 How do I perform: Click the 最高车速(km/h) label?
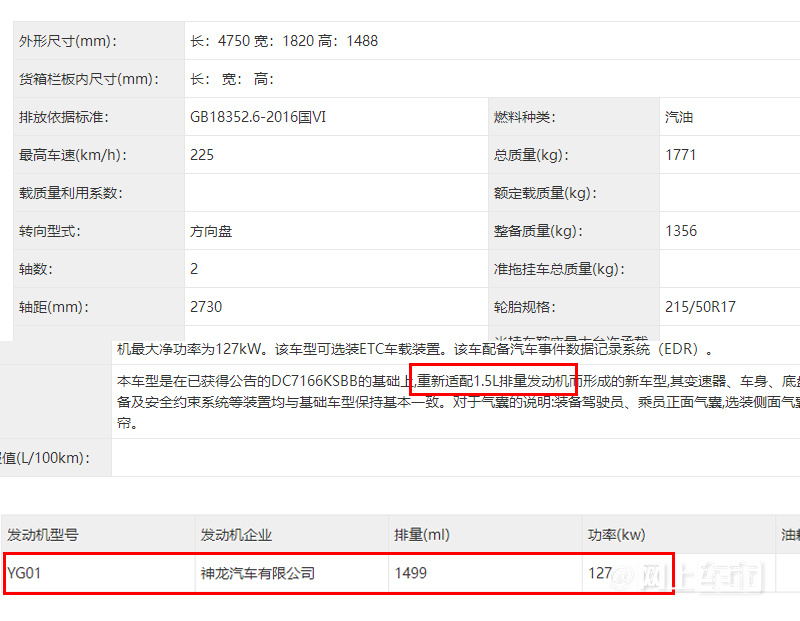(73, 155)
